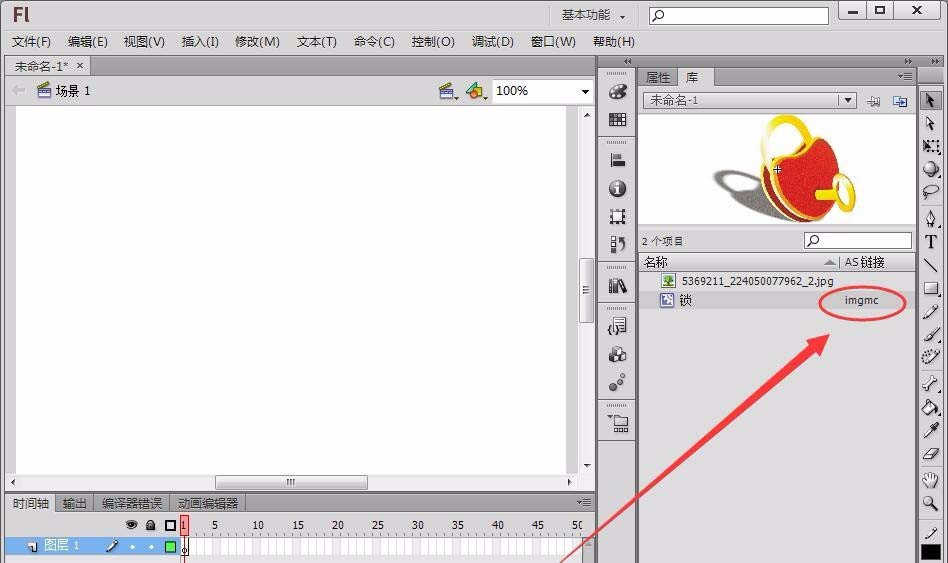Close the 未命名-1 document tab
The width and height of the screenshot is (948, 563).
click(x=80, y=65)
